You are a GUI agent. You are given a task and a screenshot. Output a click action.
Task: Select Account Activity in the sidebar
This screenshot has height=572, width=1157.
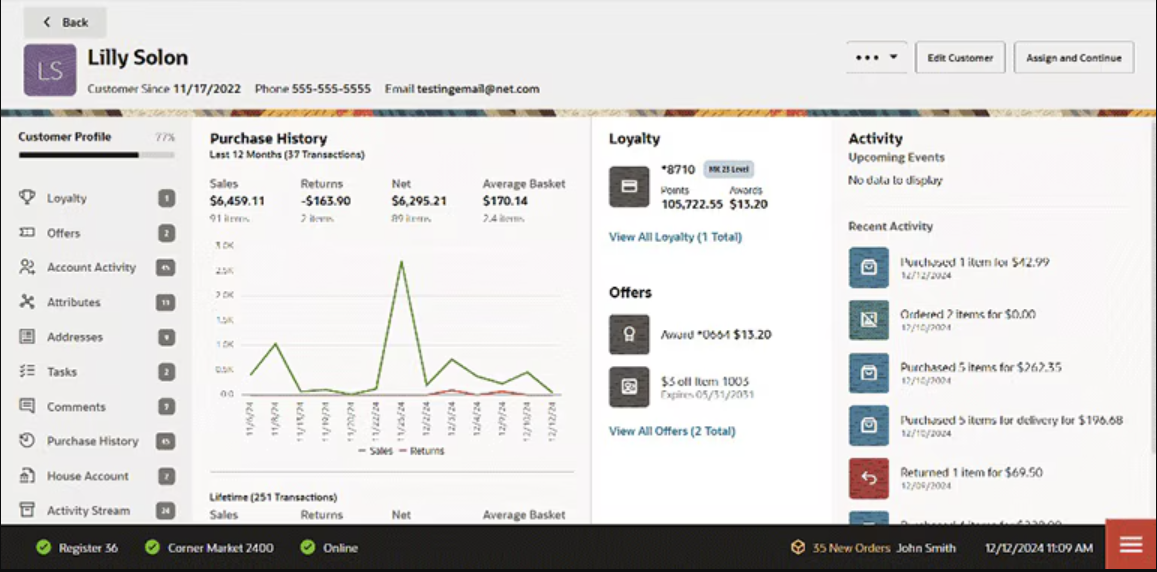tap(91, 268)
